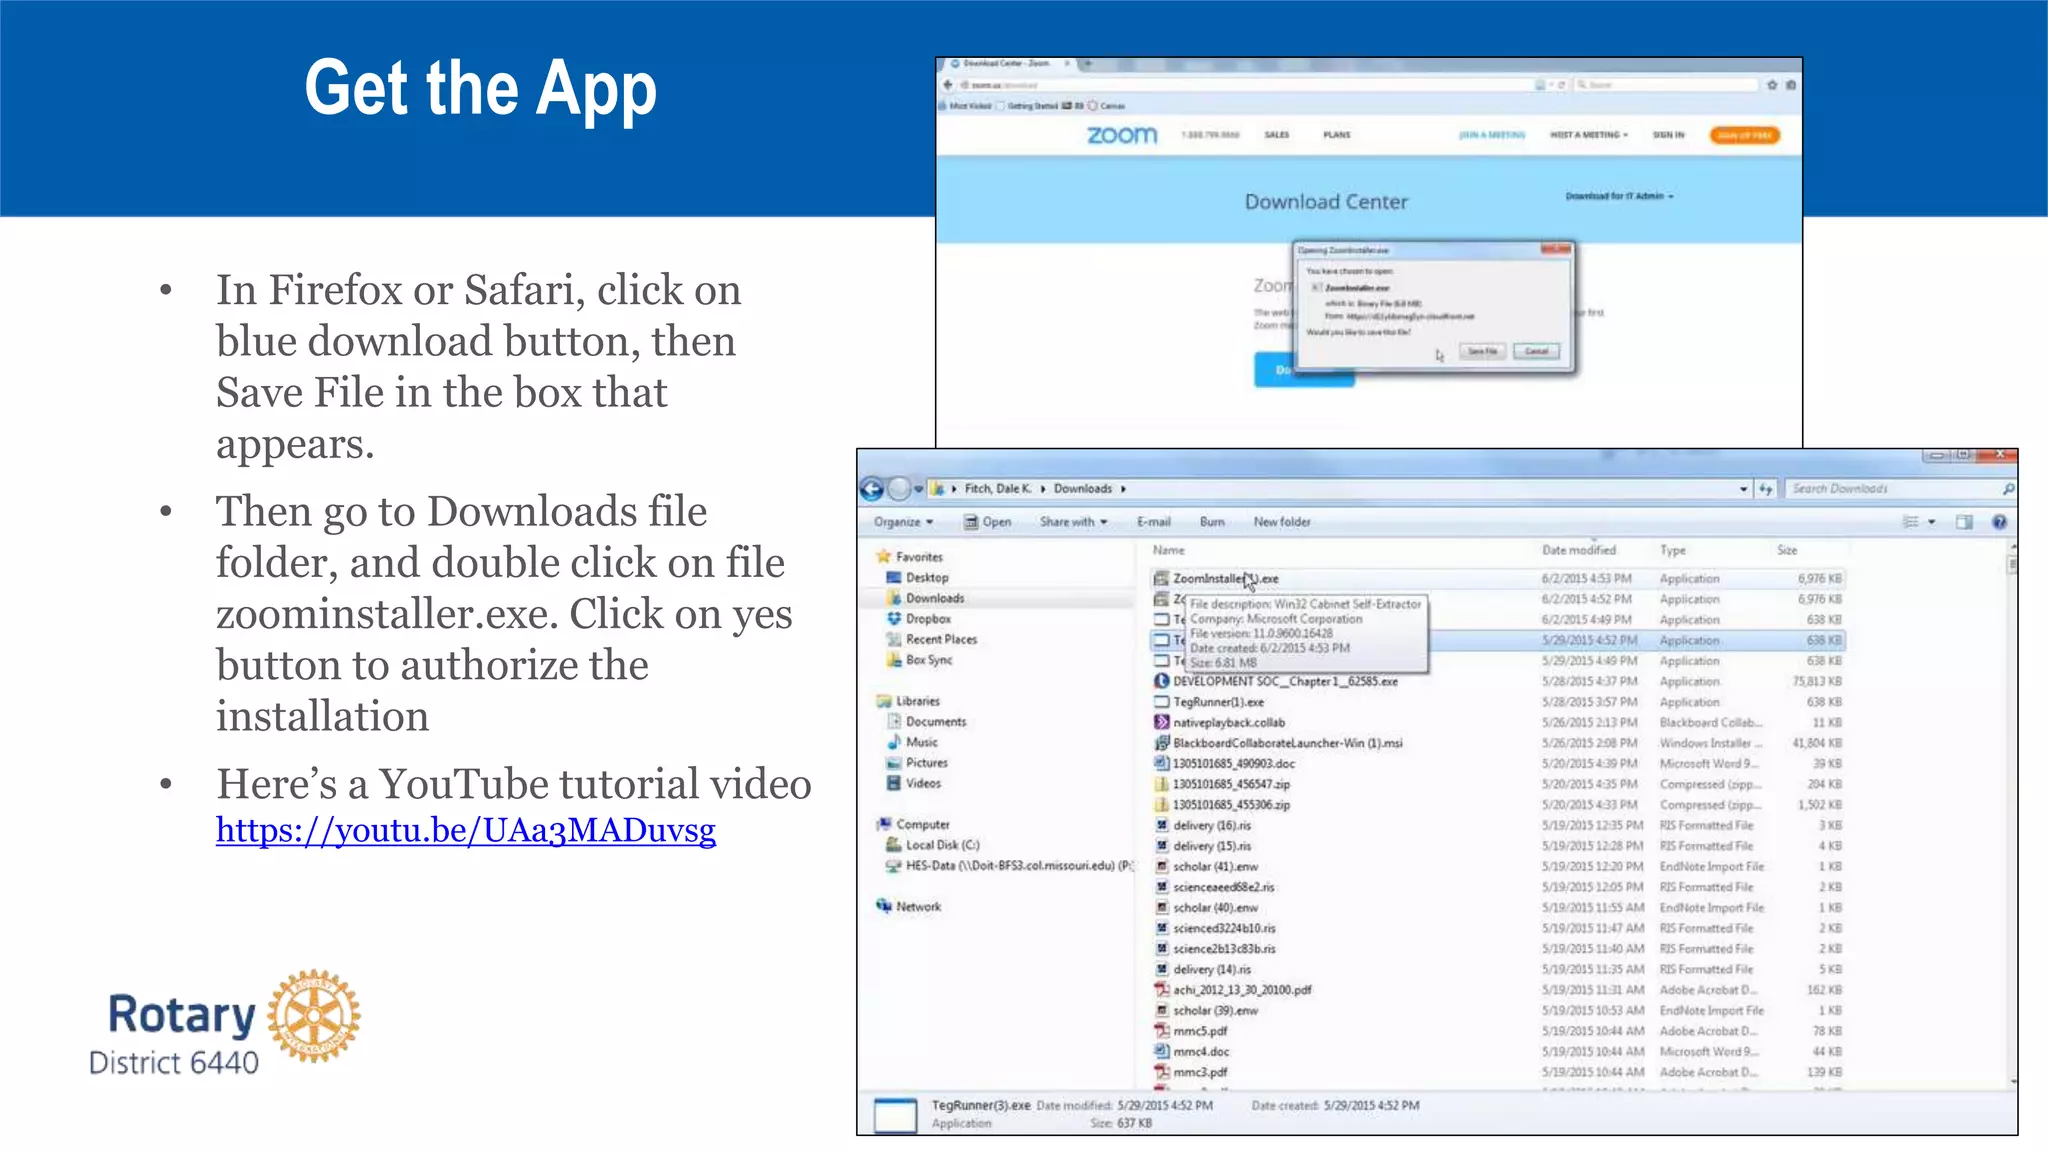Sort by the Date modified column header
2048x1152 pixels.
click(1579, 550)
